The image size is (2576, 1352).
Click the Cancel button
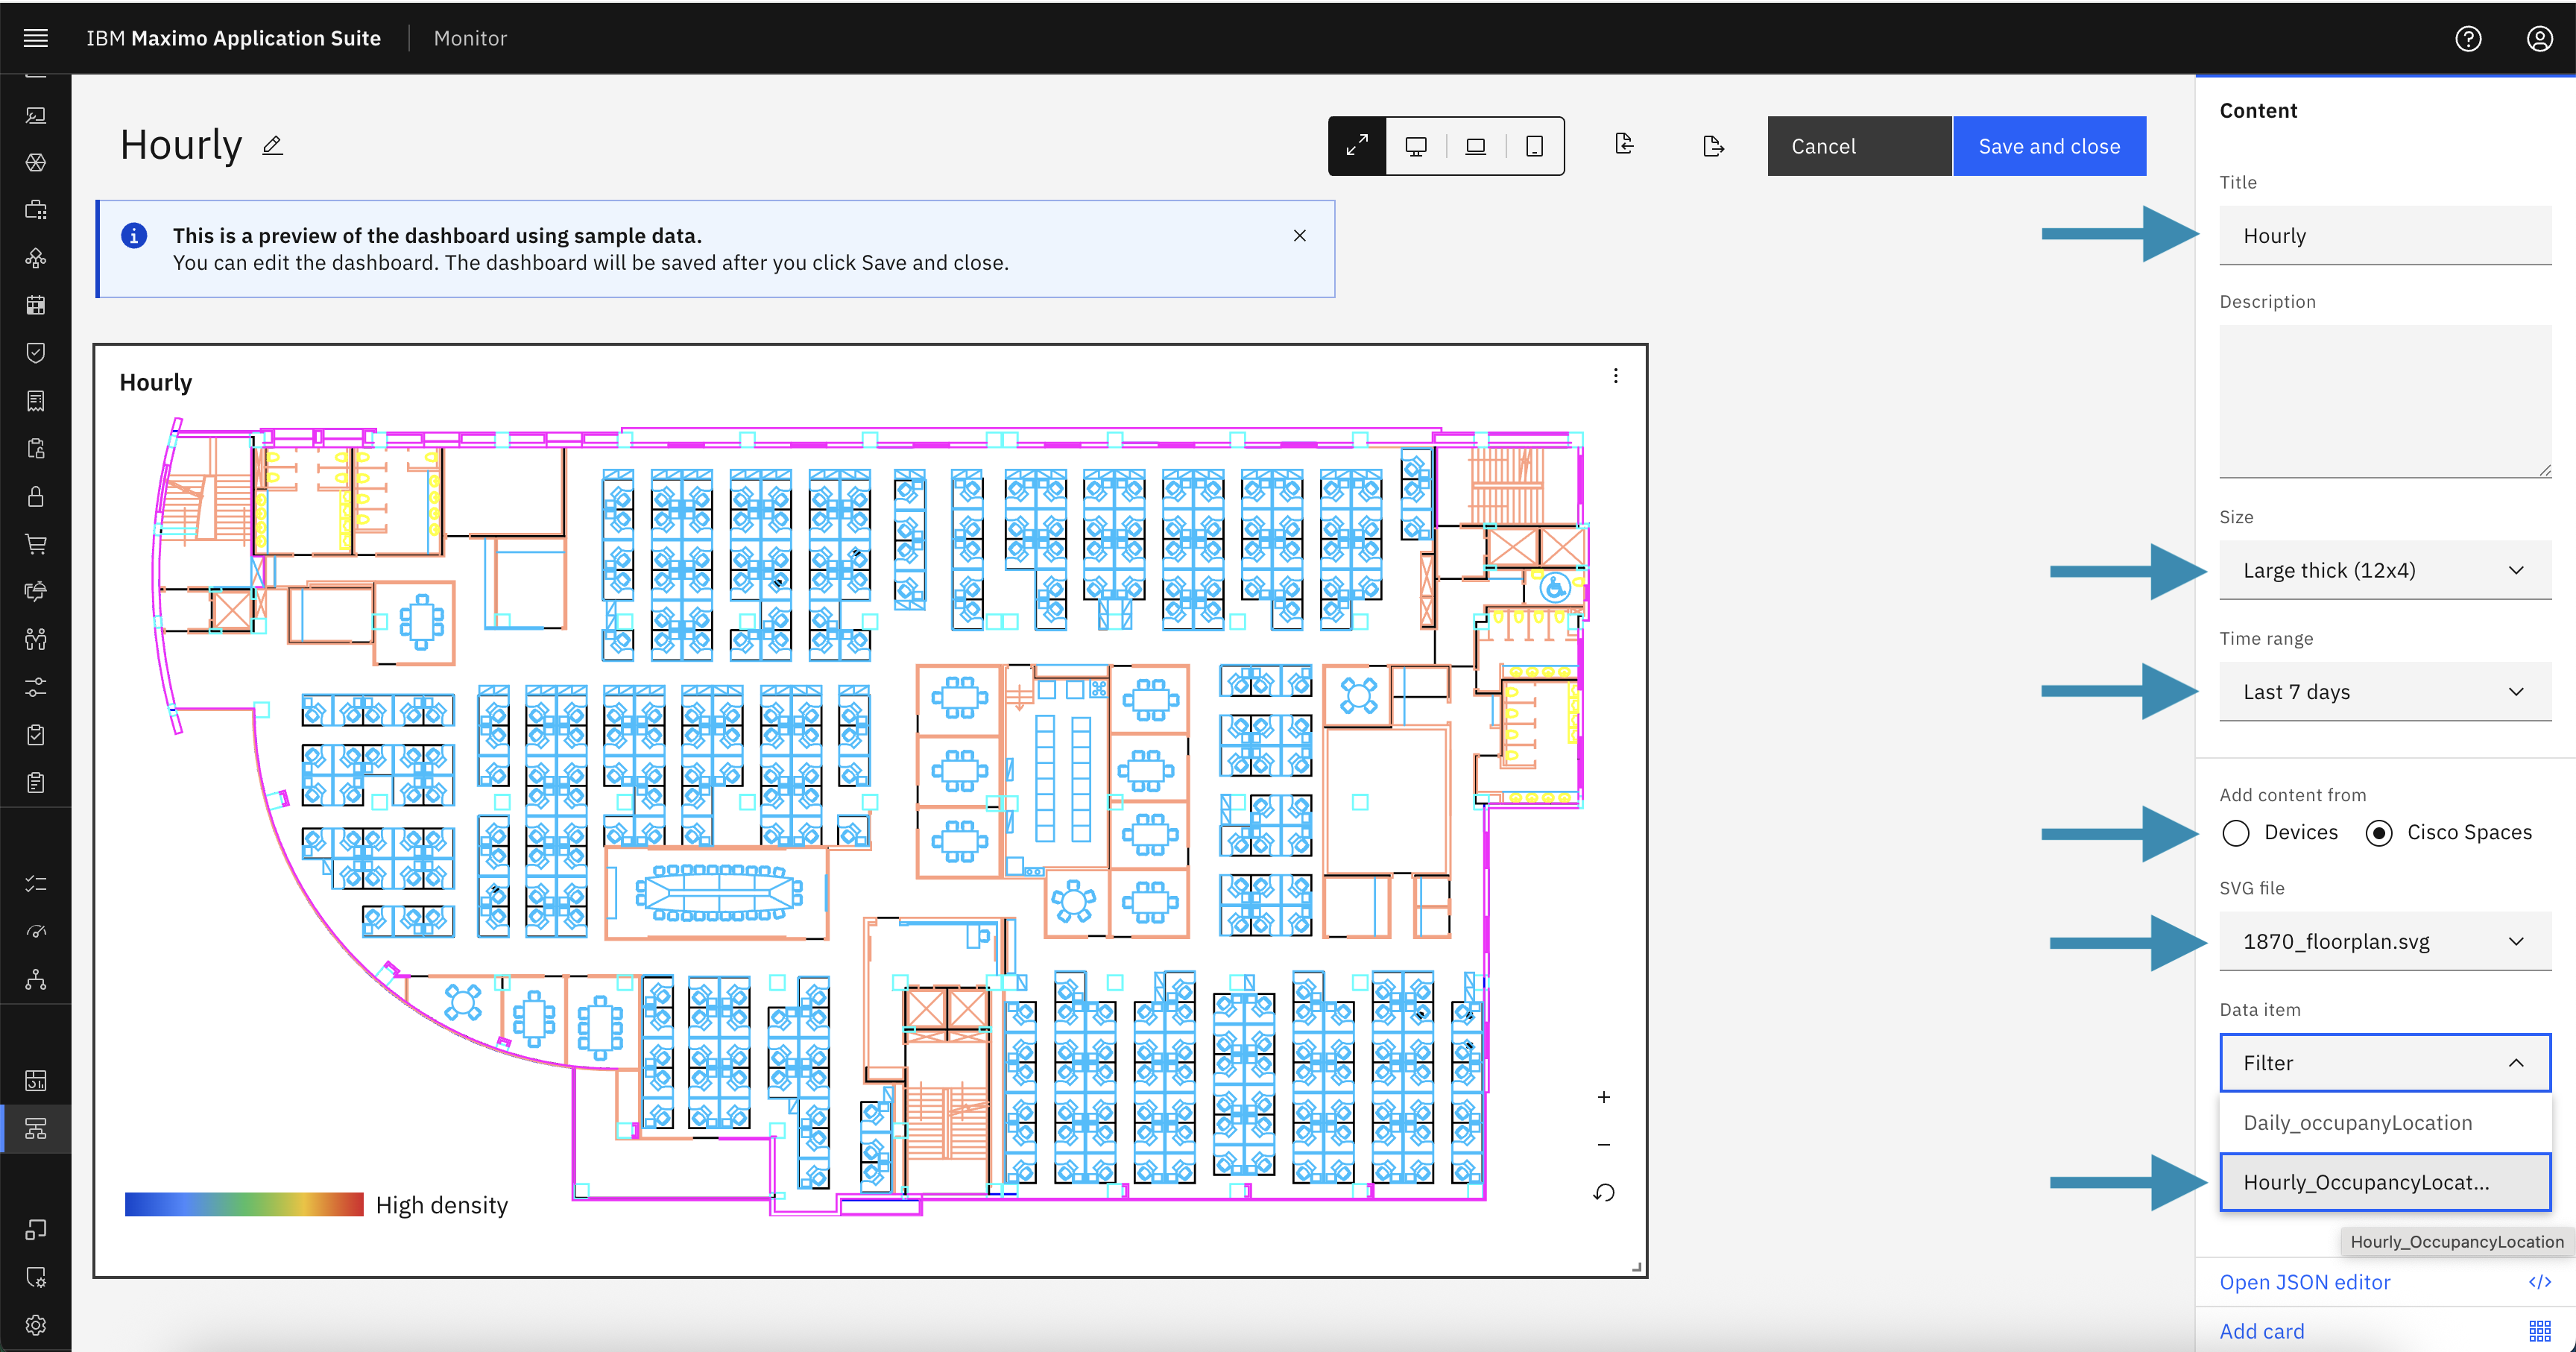(x=1859, y=146)
